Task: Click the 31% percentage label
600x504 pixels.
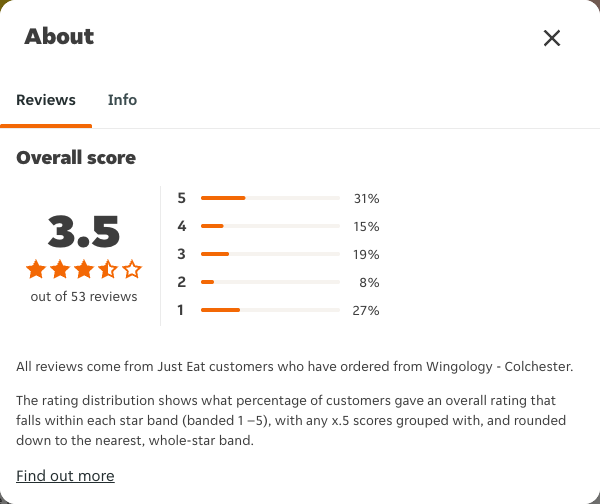Action: pos(366,199)
